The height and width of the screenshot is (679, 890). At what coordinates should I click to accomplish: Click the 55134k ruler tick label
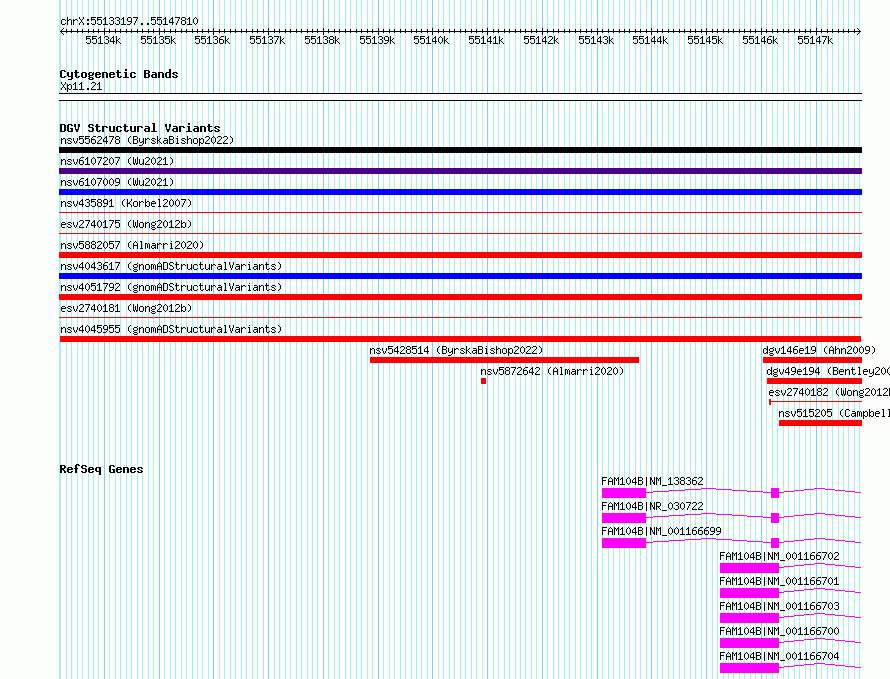click(x=103, y=40)
